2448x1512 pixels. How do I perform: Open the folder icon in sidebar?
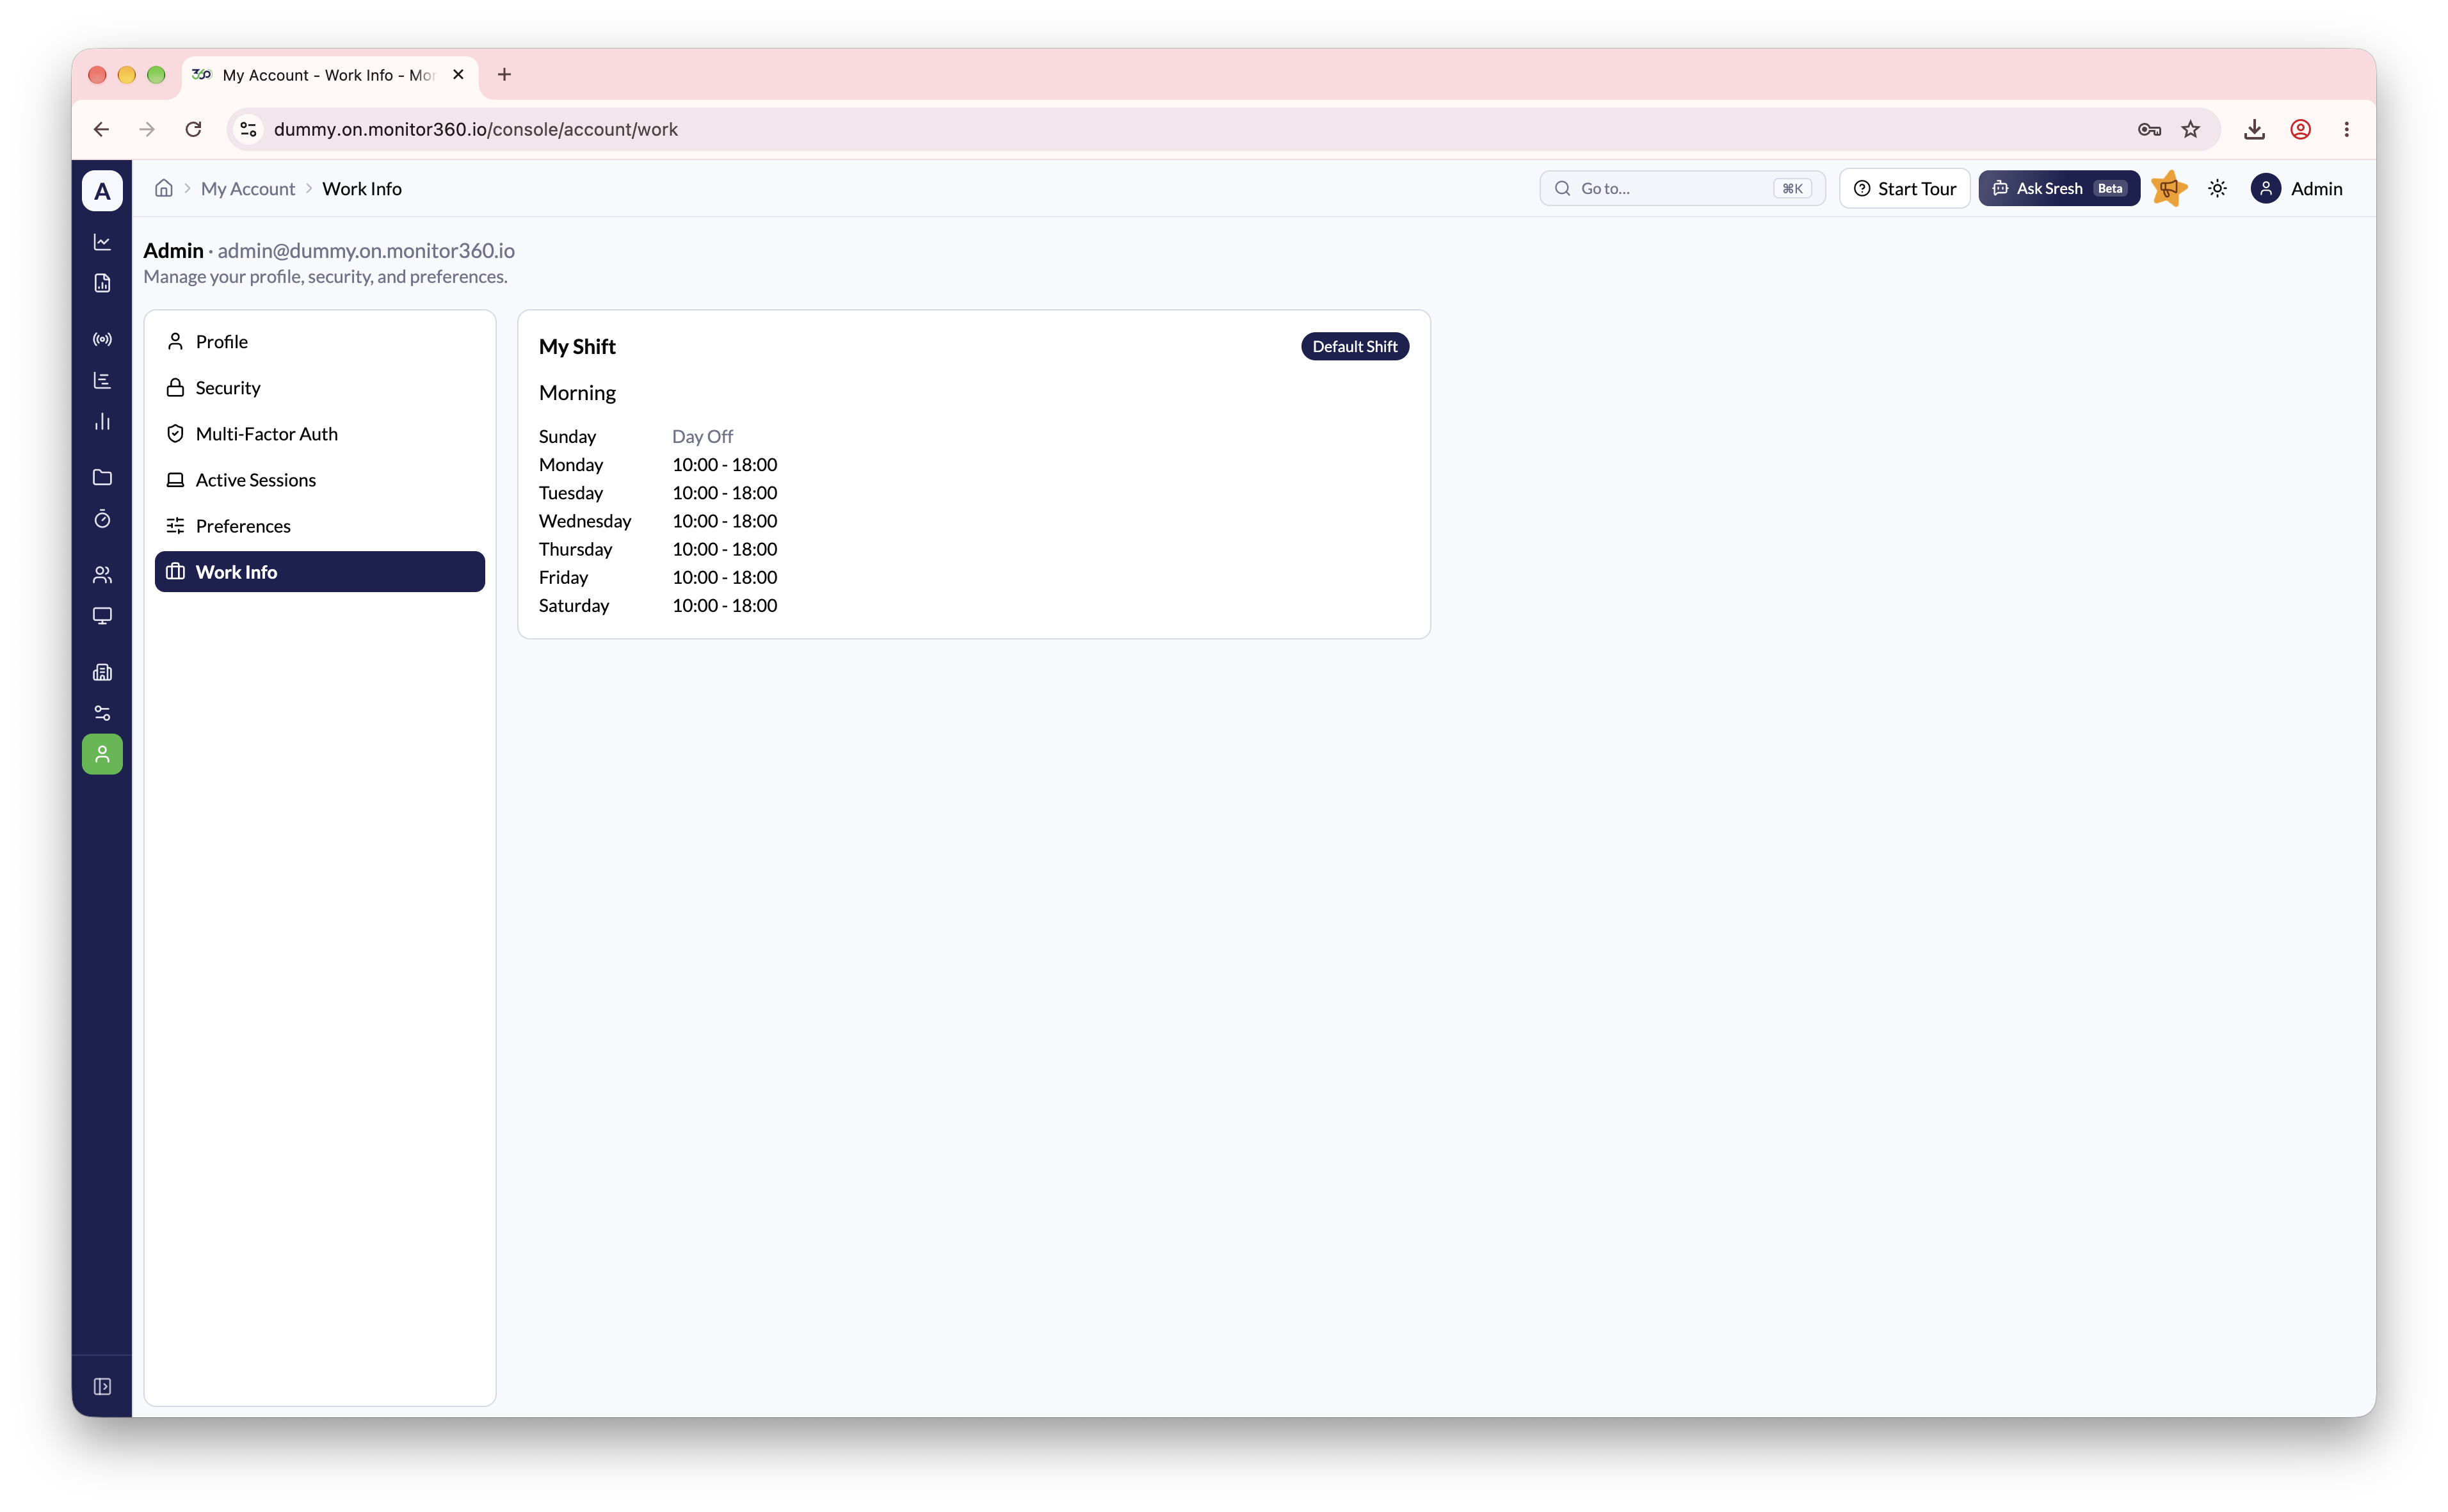(102, 477)
